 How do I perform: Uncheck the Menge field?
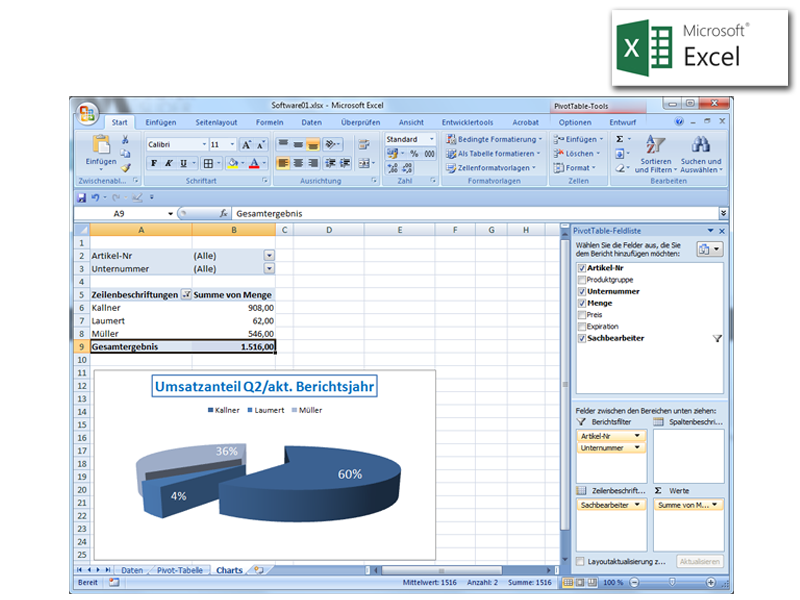point(582,303)
